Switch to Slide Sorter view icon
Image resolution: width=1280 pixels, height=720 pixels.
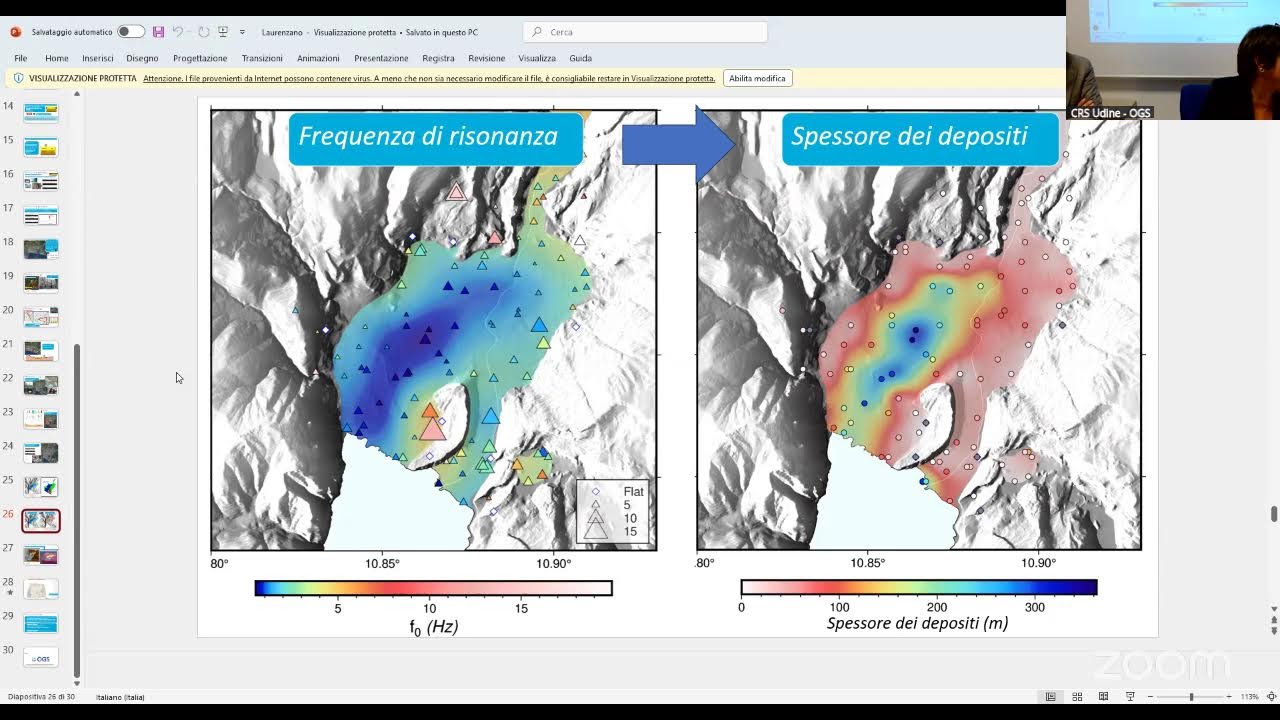(x=1077, y=696)
